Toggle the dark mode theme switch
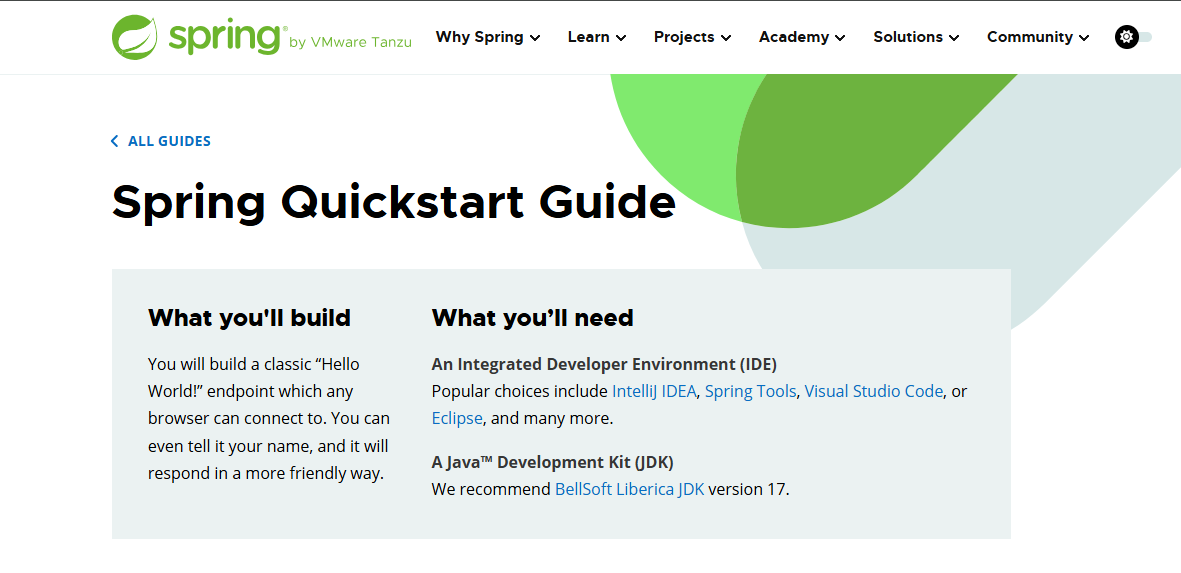This screenshot has height=573, width=1181. [1133, 37]
